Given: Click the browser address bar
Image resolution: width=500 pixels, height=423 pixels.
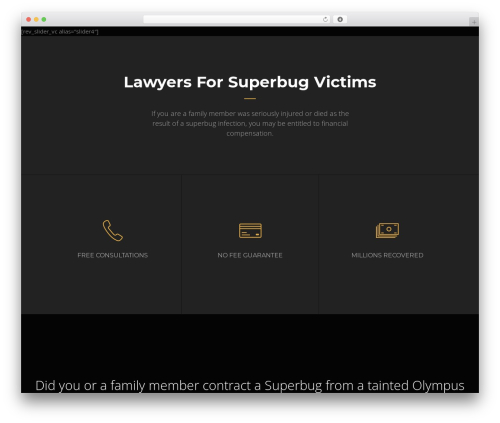Looking at the screenshot, I should (x=237, y=20).
